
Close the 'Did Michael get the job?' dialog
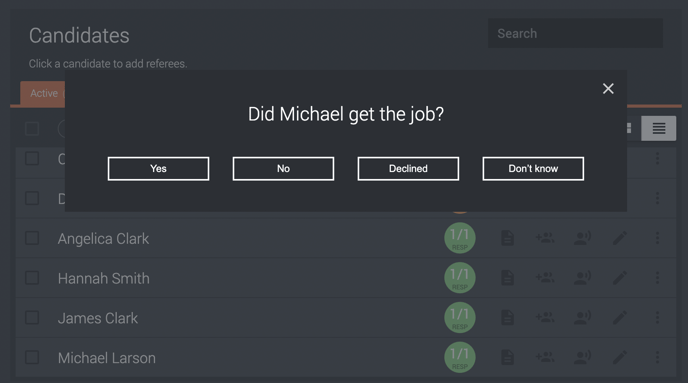click(608, 89)
